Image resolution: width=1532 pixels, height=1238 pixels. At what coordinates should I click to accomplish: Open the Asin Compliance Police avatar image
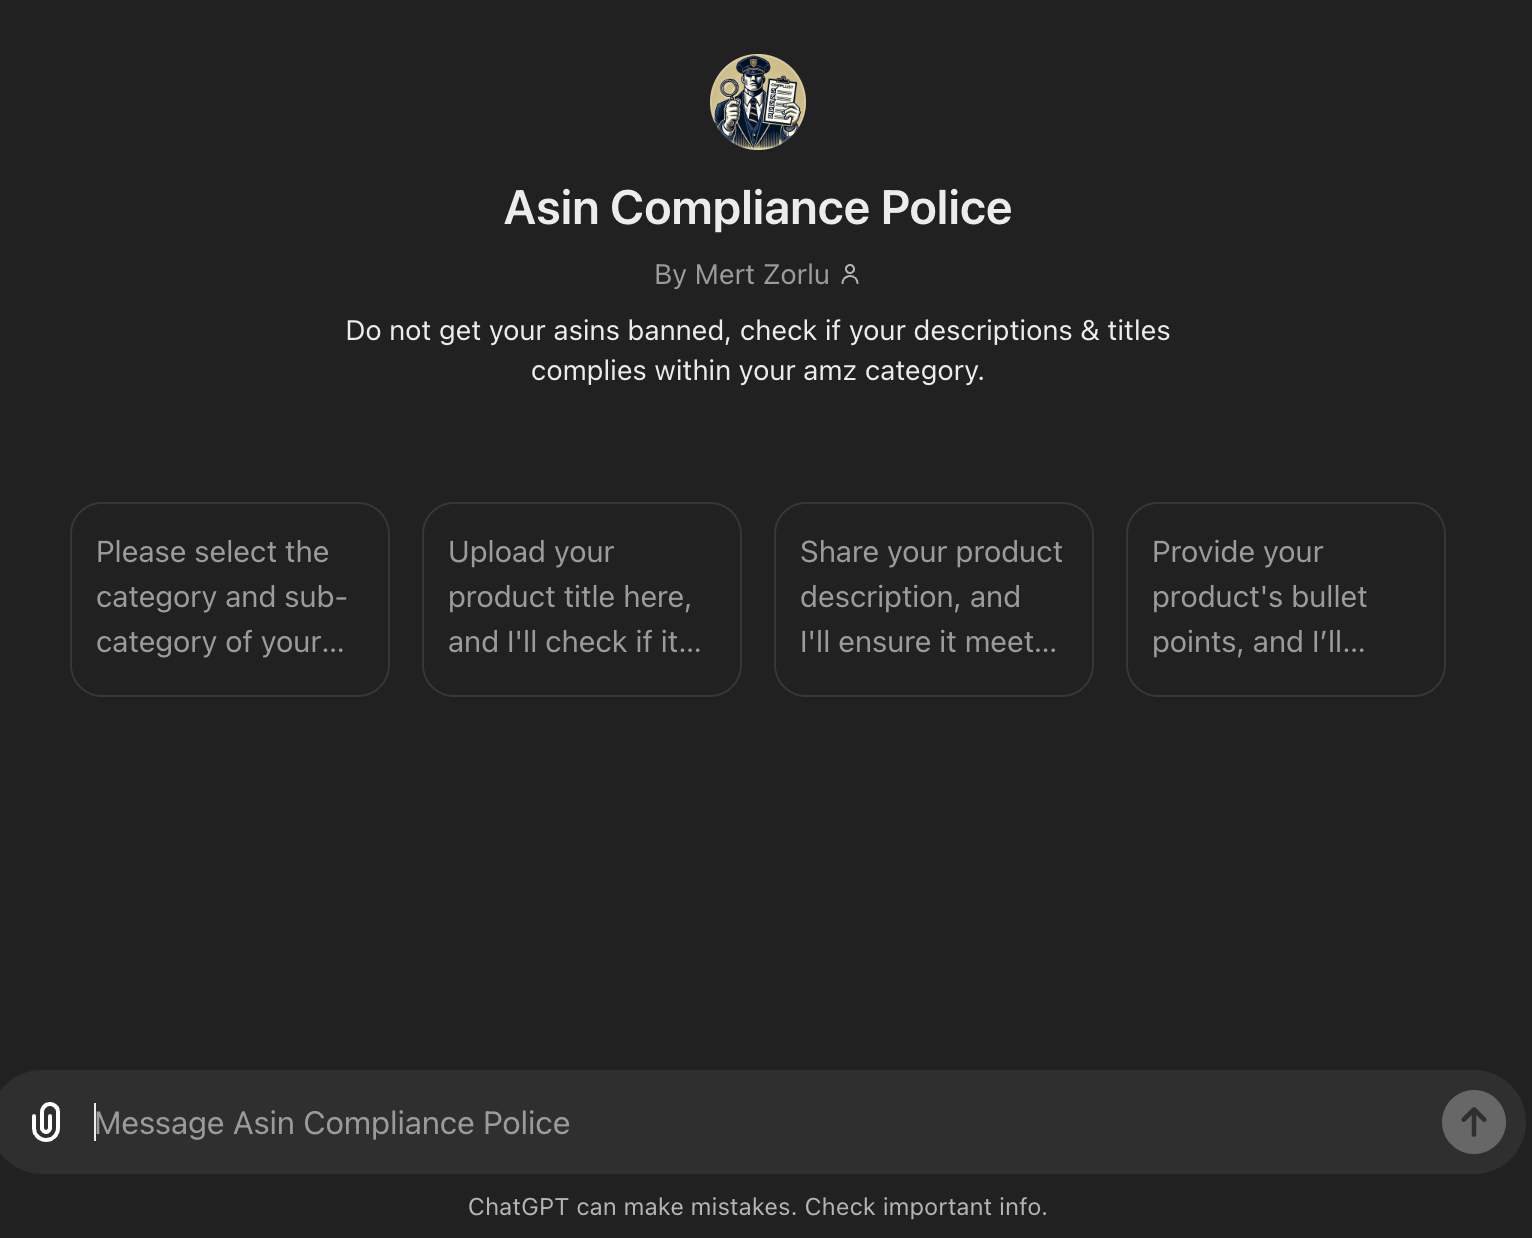[x=757, y=102]
